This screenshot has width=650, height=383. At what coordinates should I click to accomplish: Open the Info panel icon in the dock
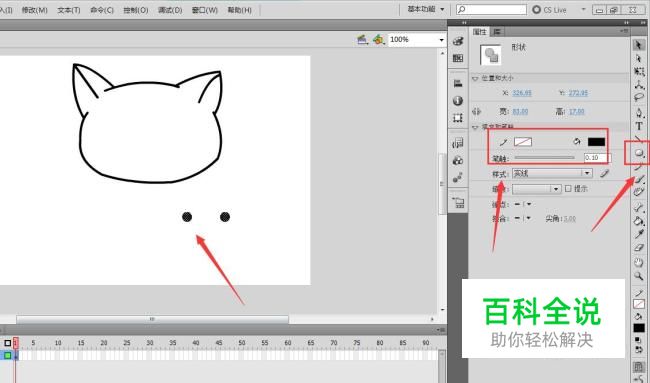point(458,101)
